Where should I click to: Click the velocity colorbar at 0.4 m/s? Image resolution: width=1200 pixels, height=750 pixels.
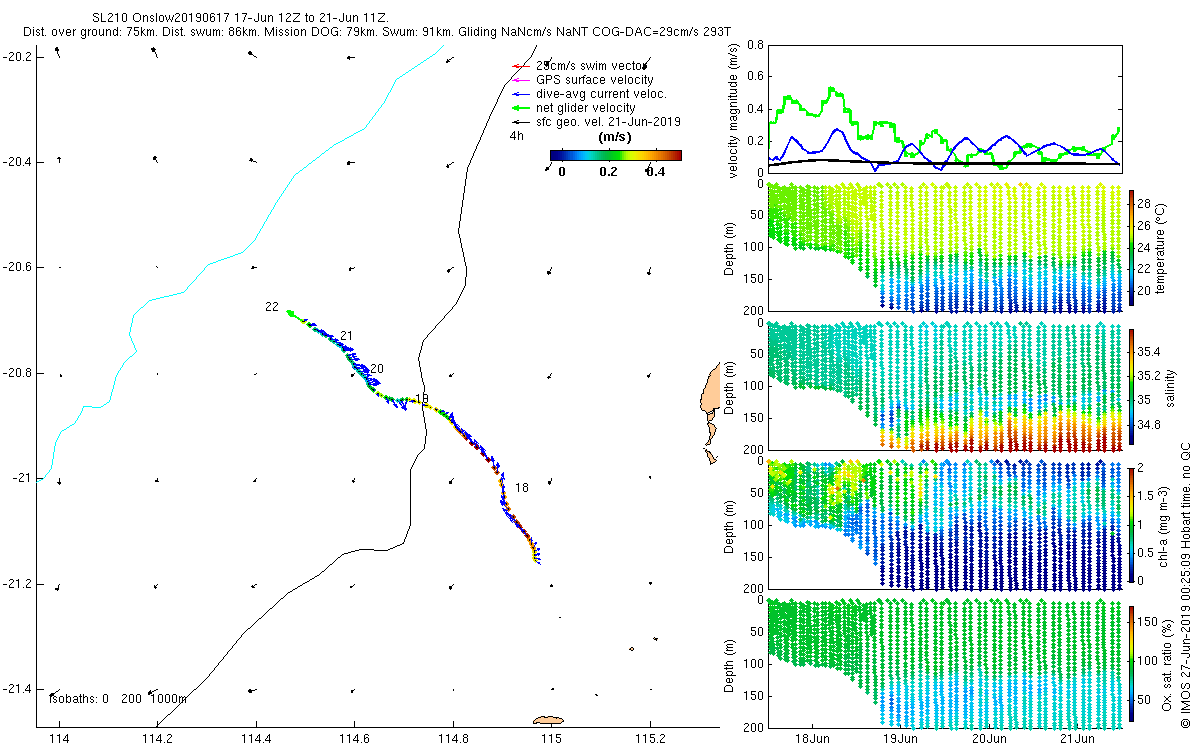(655, 156)
